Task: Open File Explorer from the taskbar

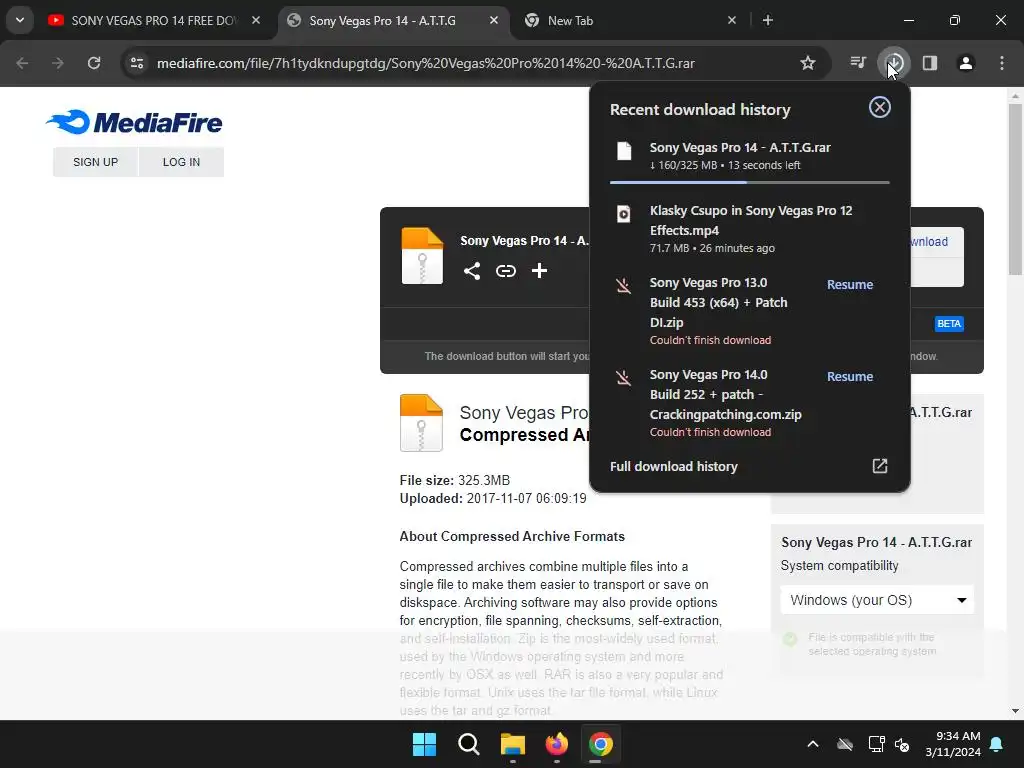Action: click(x=513, y=744)
